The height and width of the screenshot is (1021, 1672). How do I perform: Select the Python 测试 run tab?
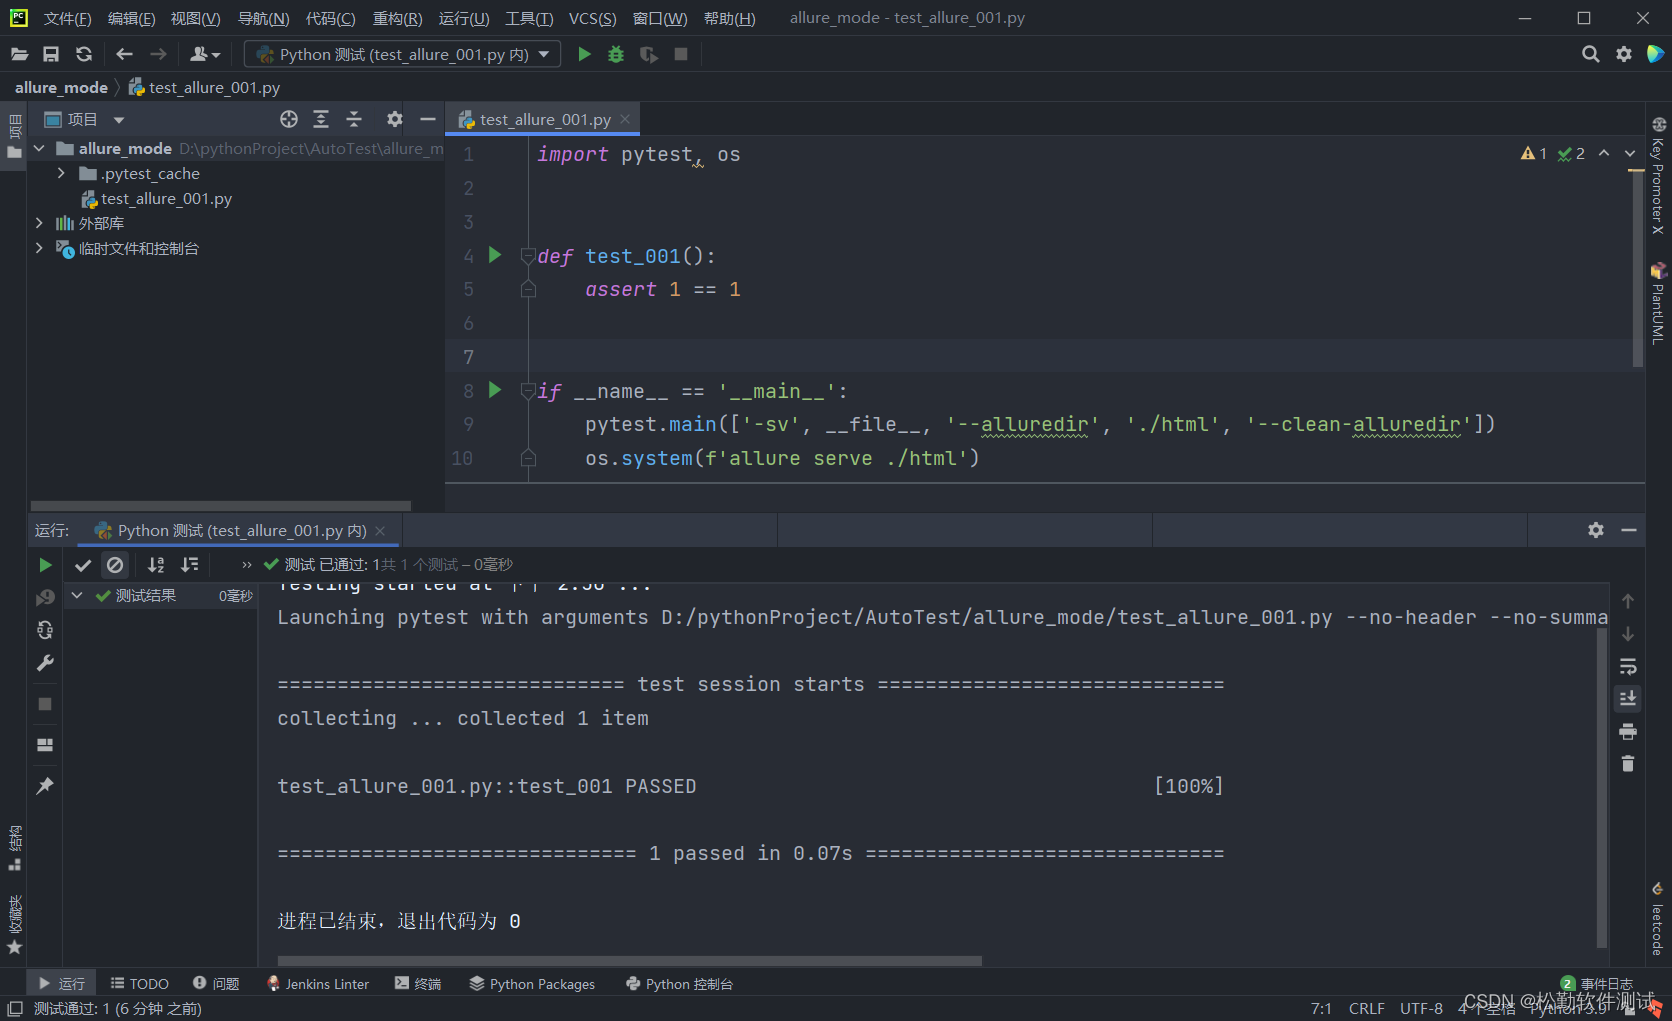point(242,530)
